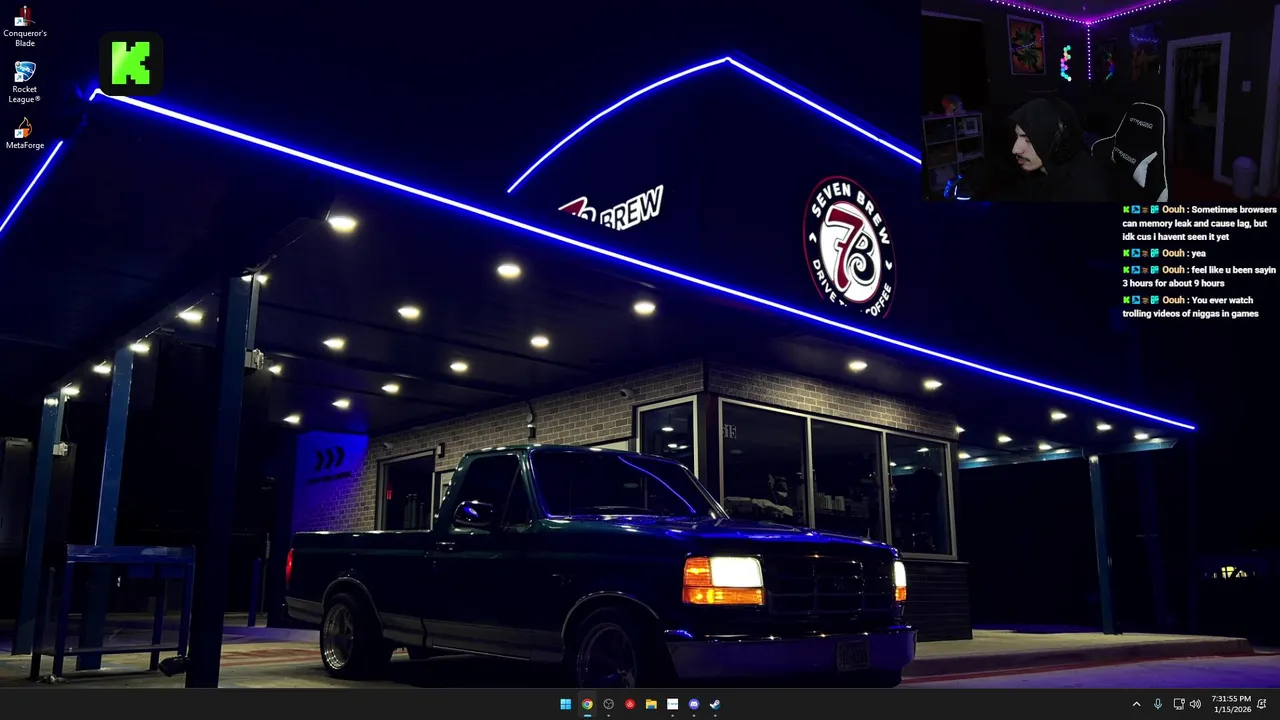Open the notification center bell icon

pos(1262,704)
